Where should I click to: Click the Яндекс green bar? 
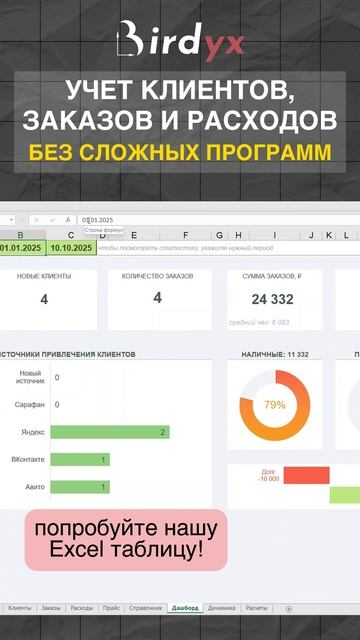click(110, 432)
